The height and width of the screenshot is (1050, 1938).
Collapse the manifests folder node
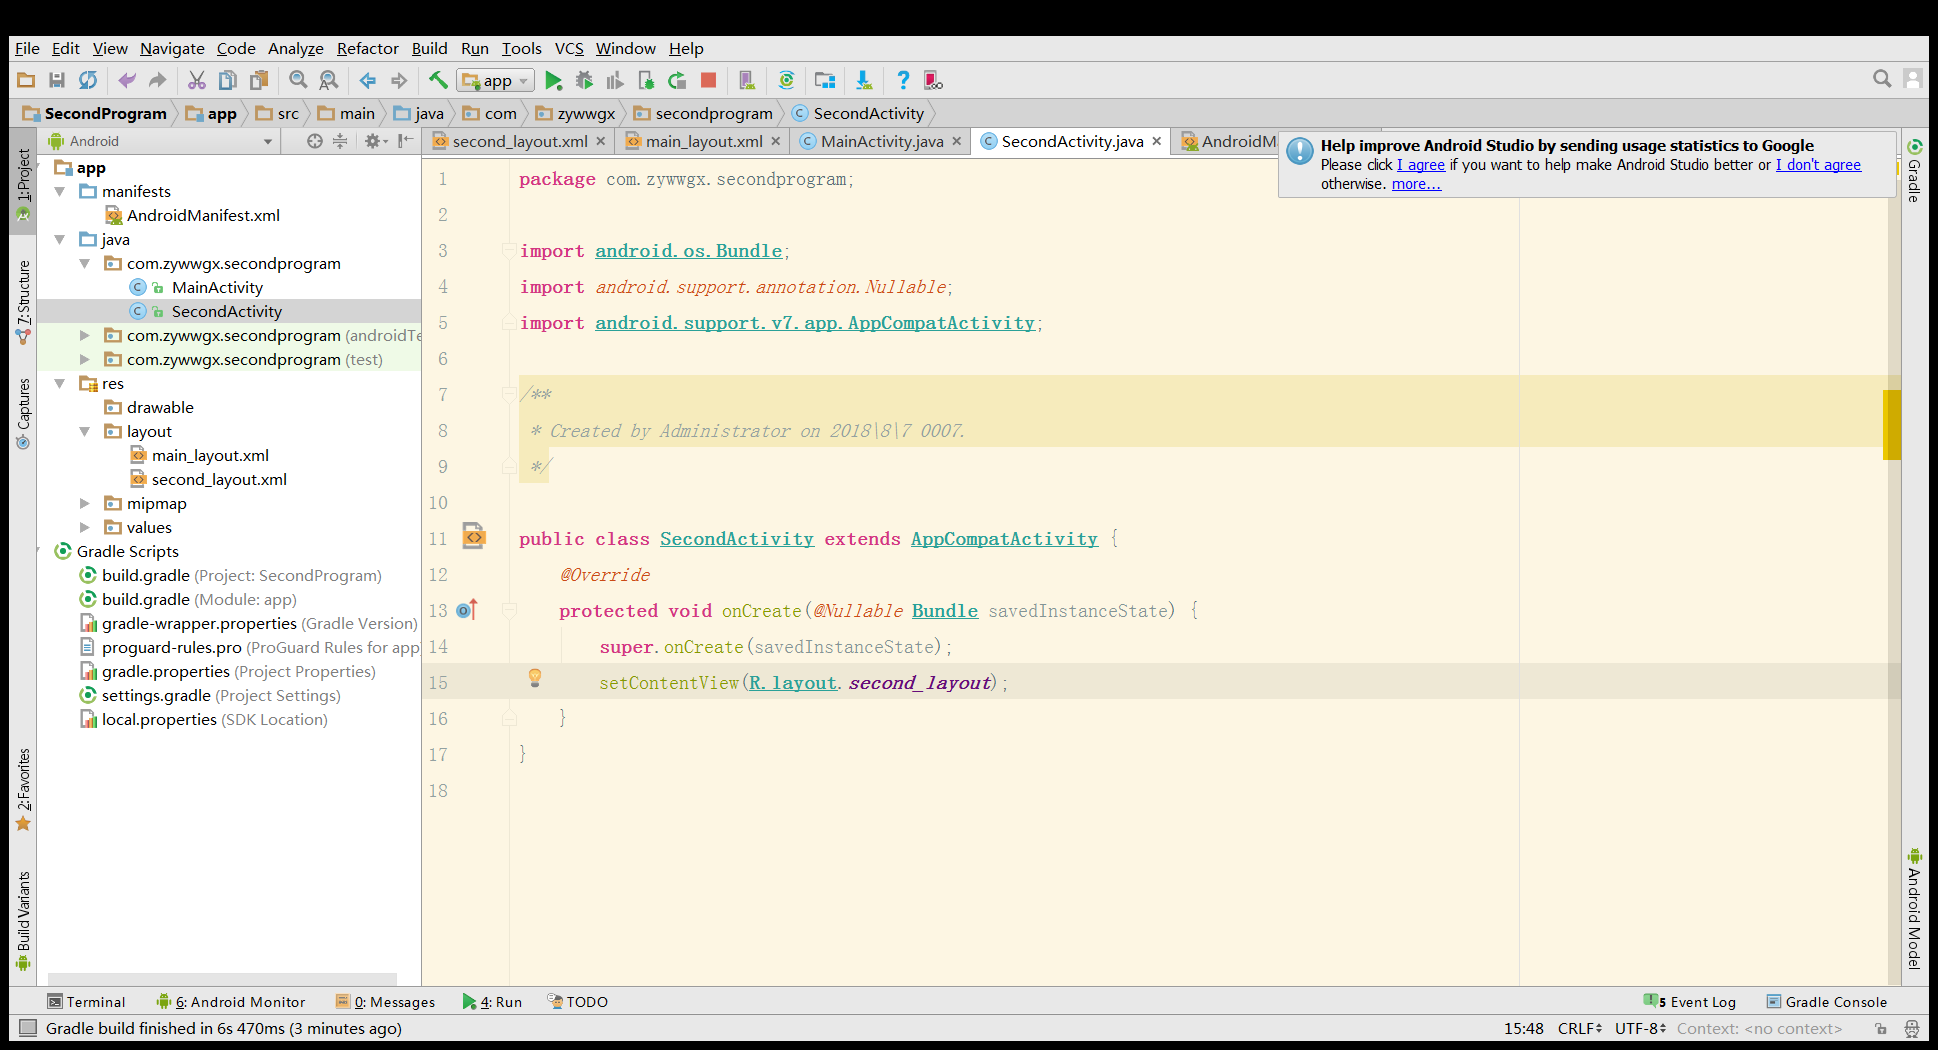60,192
